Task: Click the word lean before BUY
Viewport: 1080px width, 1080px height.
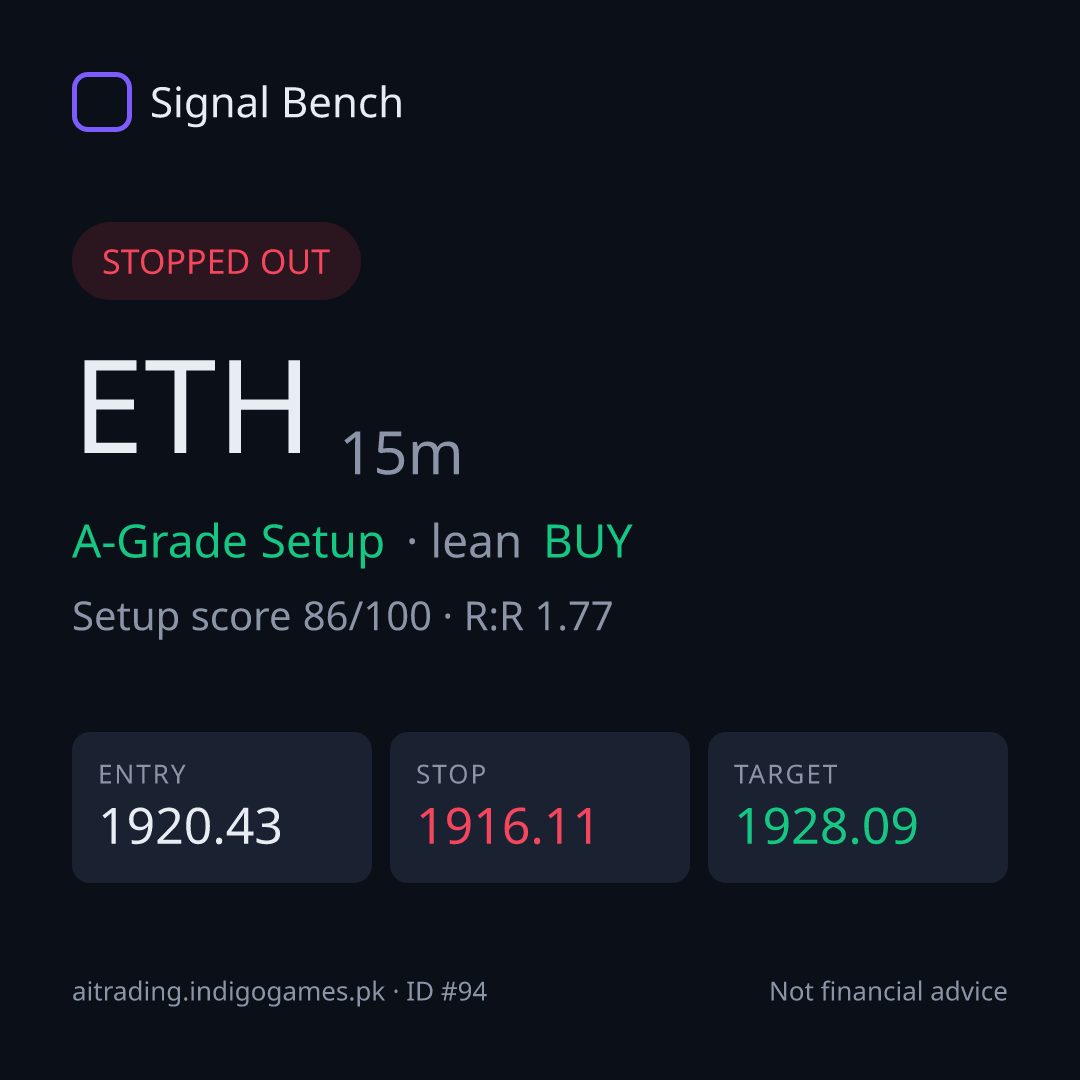Action: pyautogui.click(x=476, y=541)
